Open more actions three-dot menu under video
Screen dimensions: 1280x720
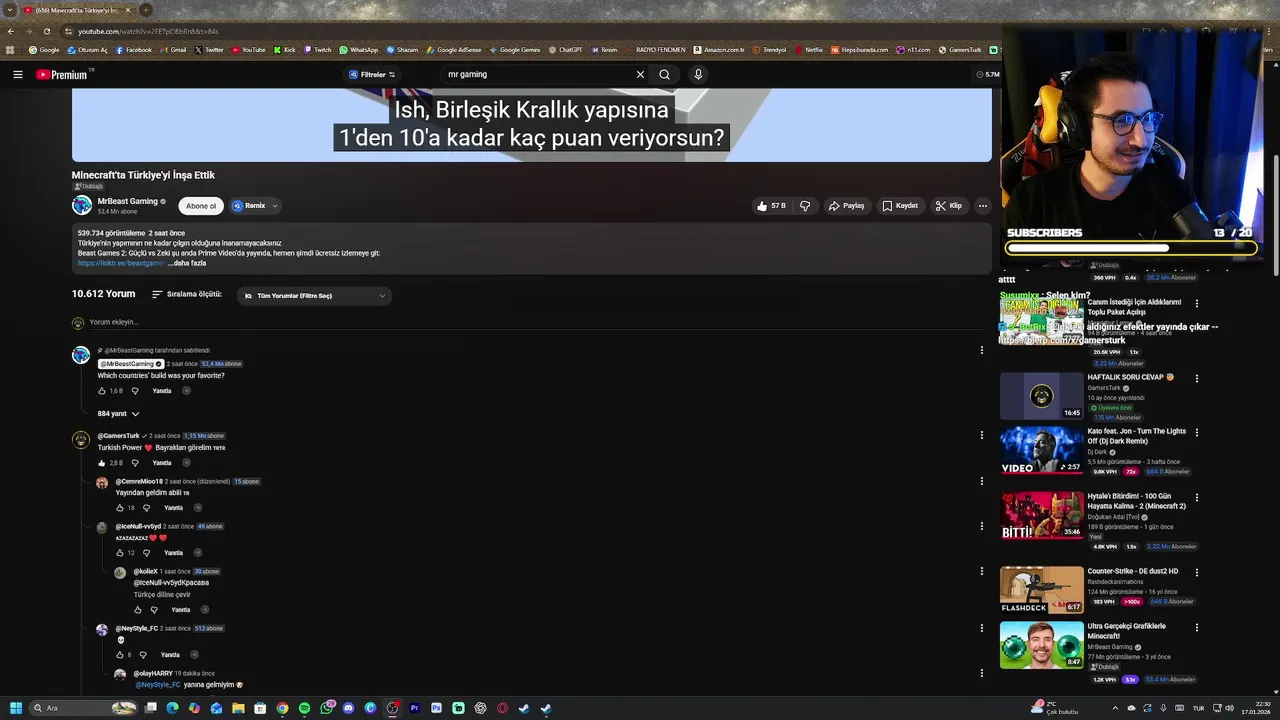983,206
